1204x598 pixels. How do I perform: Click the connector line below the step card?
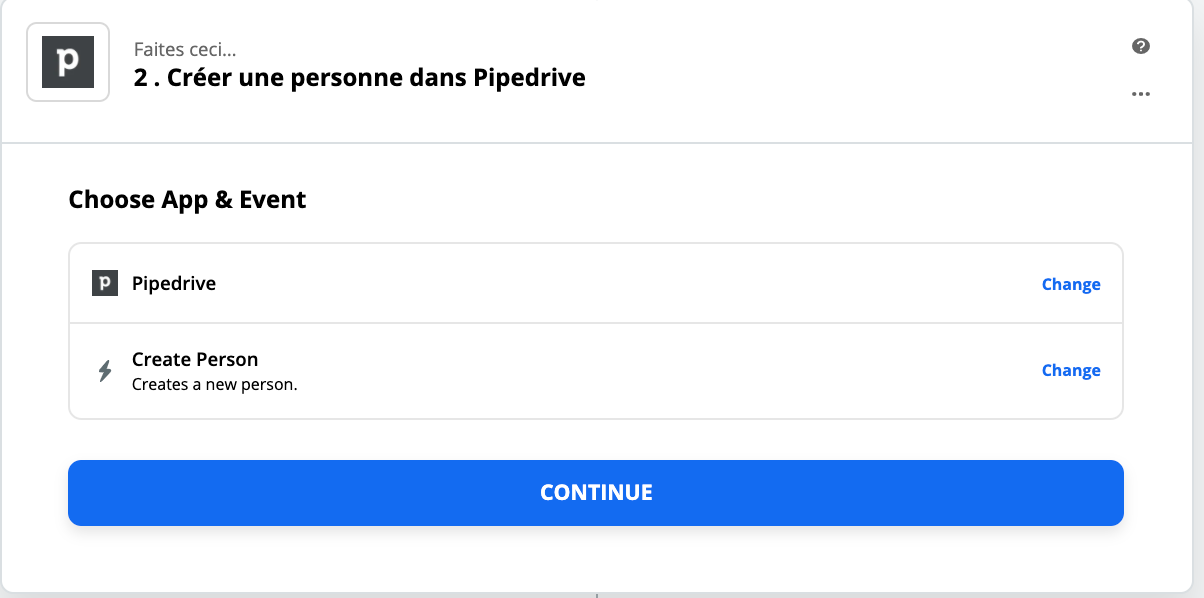tap(597, 595)
